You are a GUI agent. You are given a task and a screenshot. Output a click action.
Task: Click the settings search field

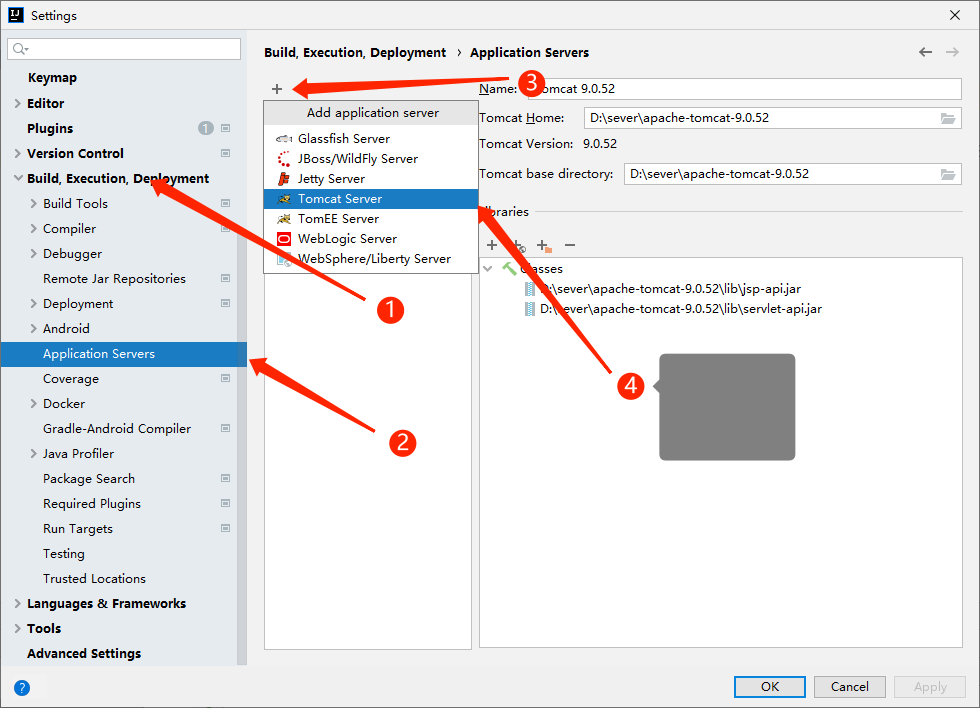pos(124,49)
